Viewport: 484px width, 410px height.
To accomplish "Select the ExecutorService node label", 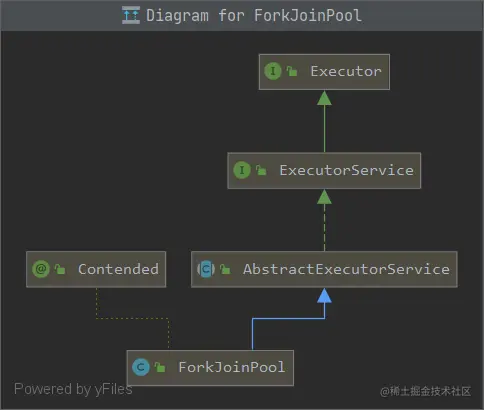I will coord(346,170).
